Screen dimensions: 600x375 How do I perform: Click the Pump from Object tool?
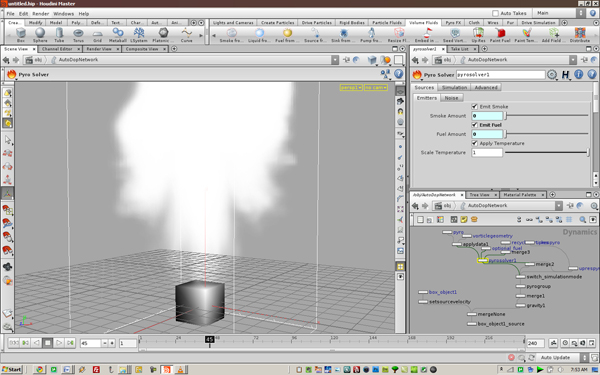(371, 35)
